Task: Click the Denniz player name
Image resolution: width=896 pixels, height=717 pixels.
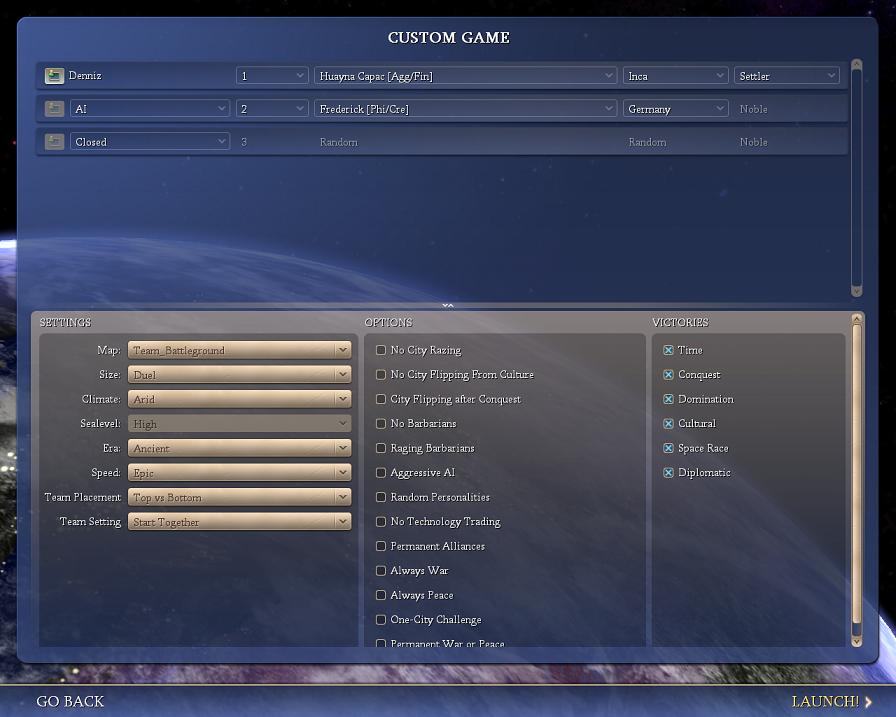Action: point(85,75)
